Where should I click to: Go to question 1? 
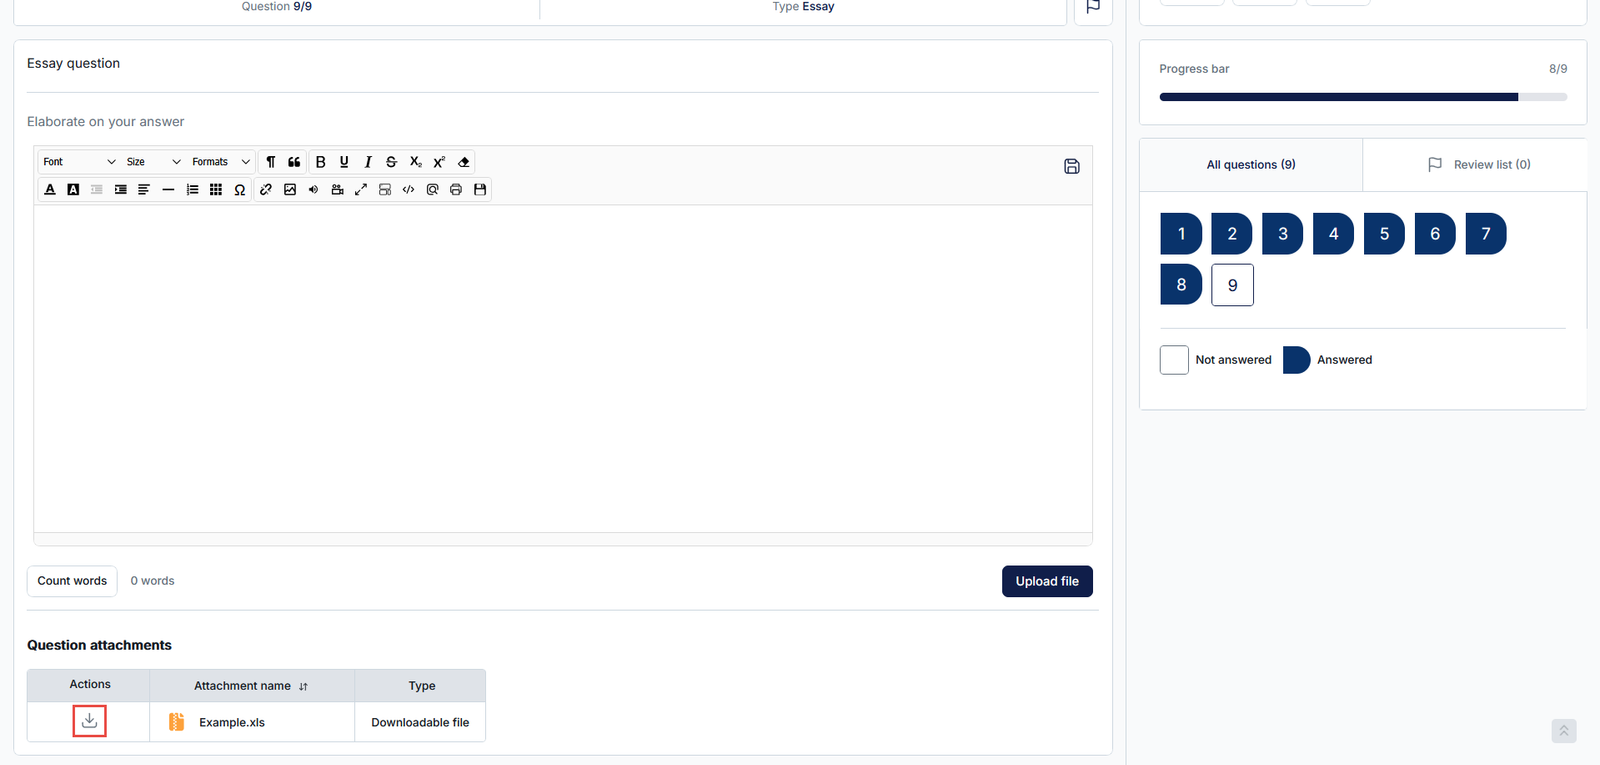(x=1181, y=234)
